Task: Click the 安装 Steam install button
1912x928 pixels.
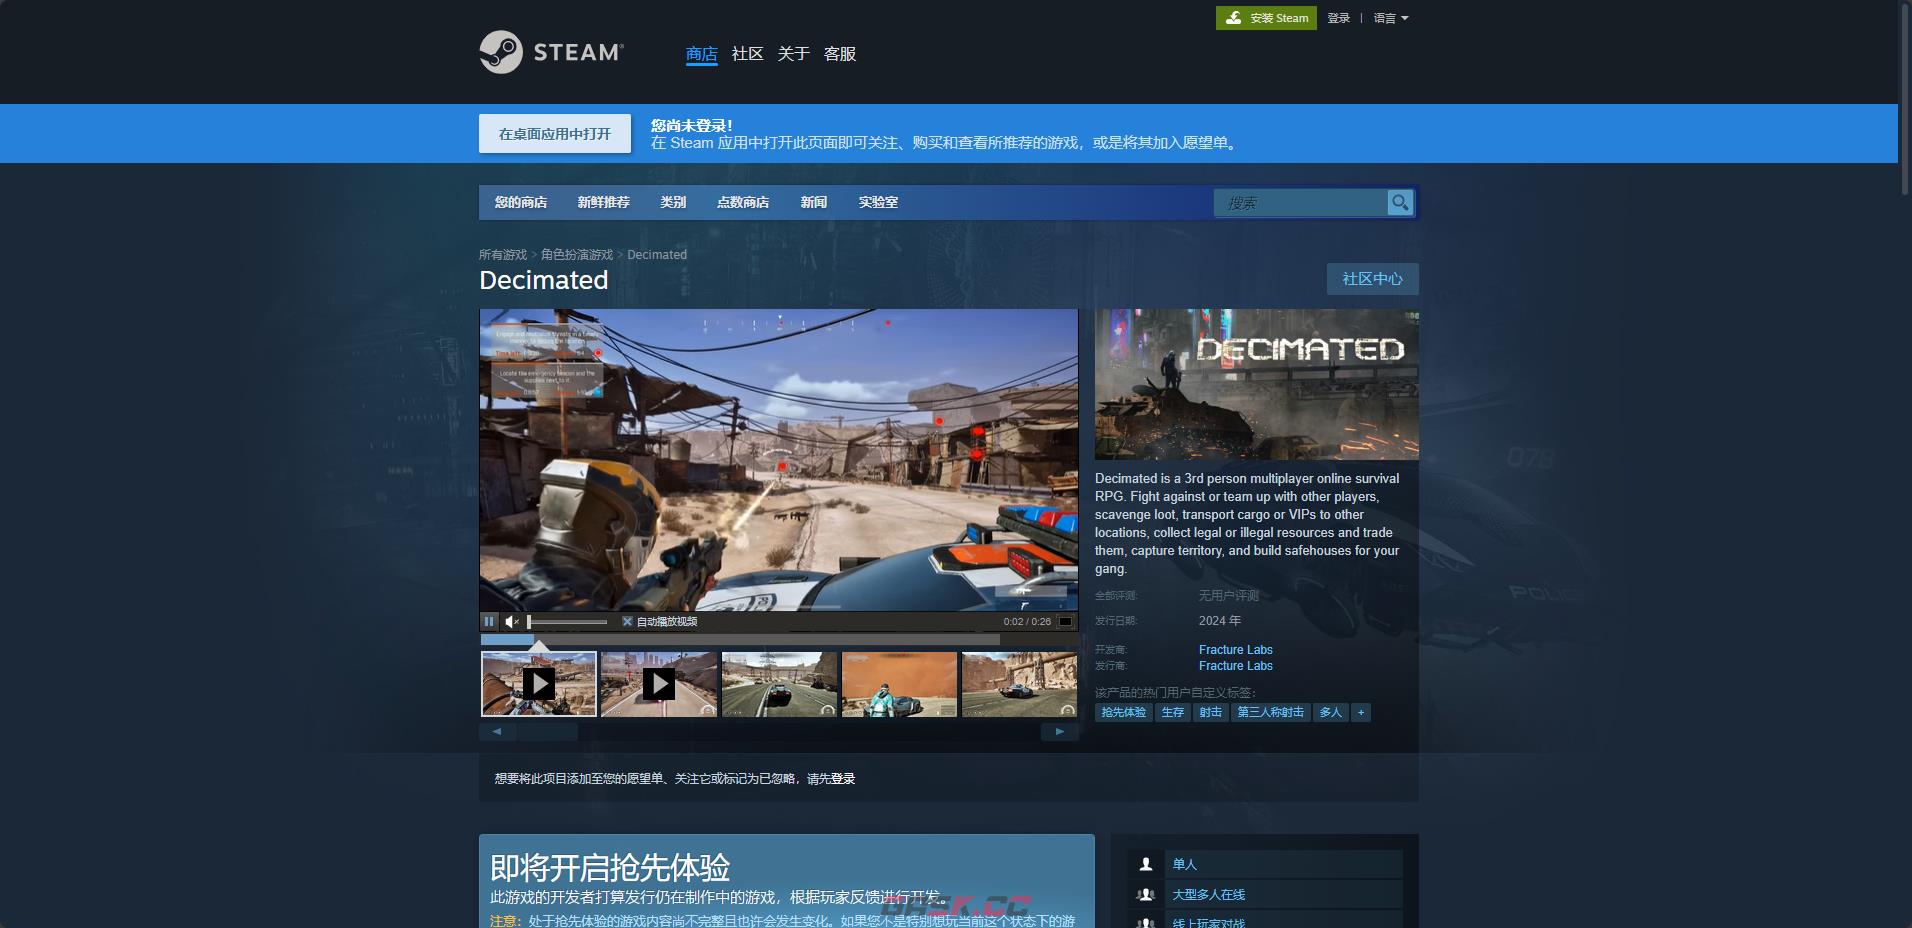Action: pyautogui.click(x=1266, y=18)
